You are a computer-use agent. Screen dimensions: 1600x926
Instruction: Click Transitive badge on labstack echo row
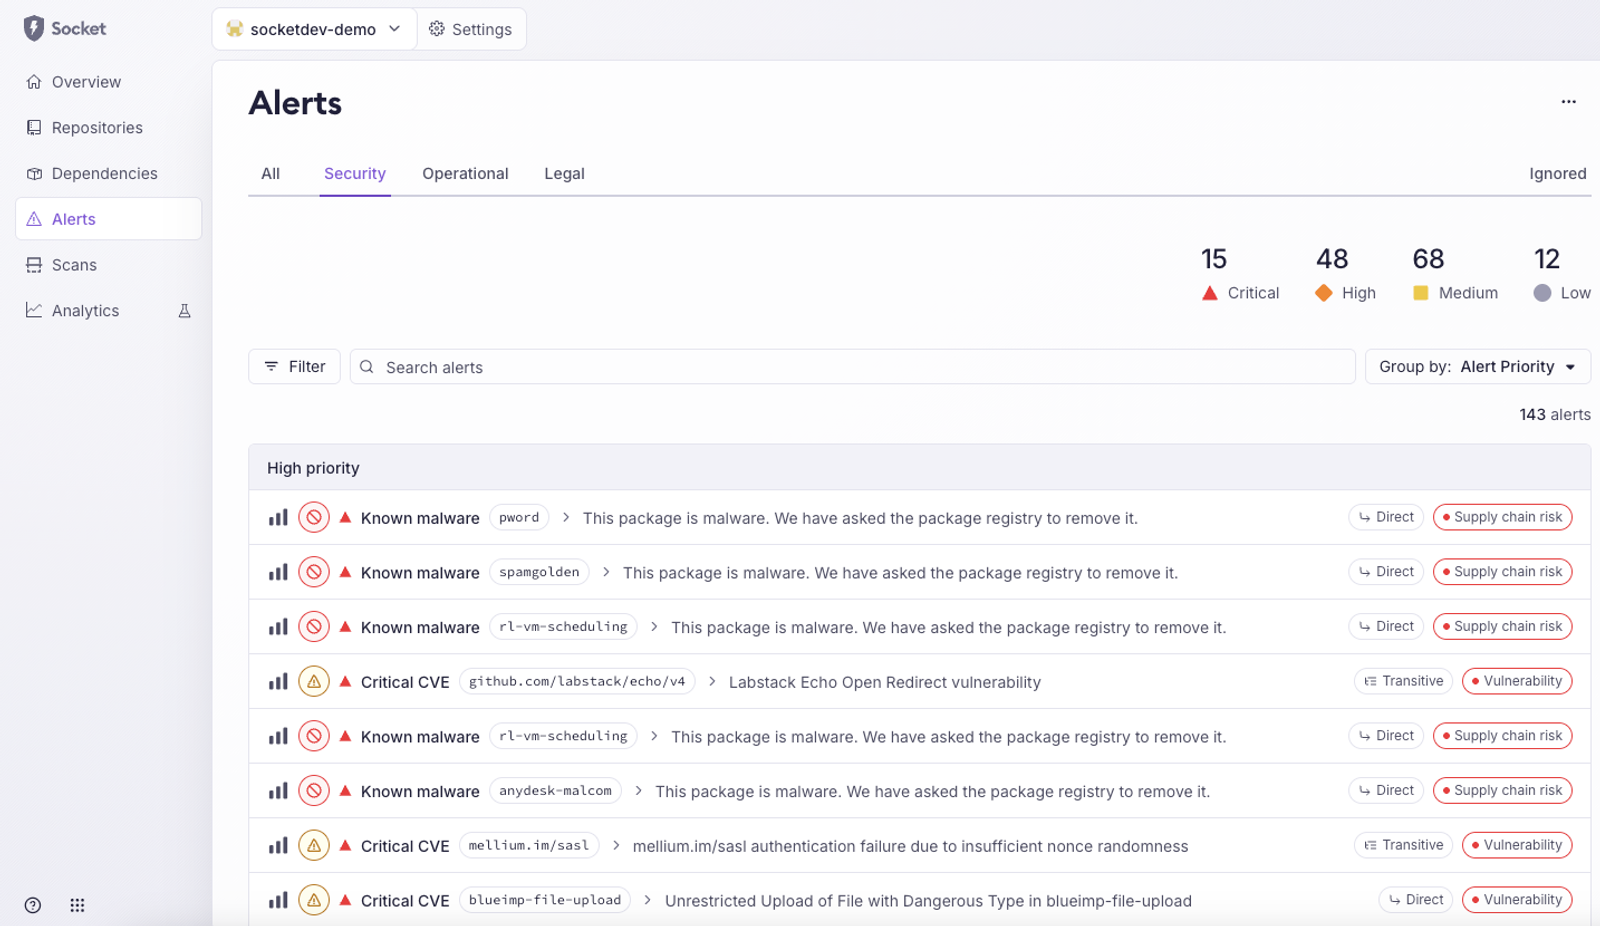1403,681
